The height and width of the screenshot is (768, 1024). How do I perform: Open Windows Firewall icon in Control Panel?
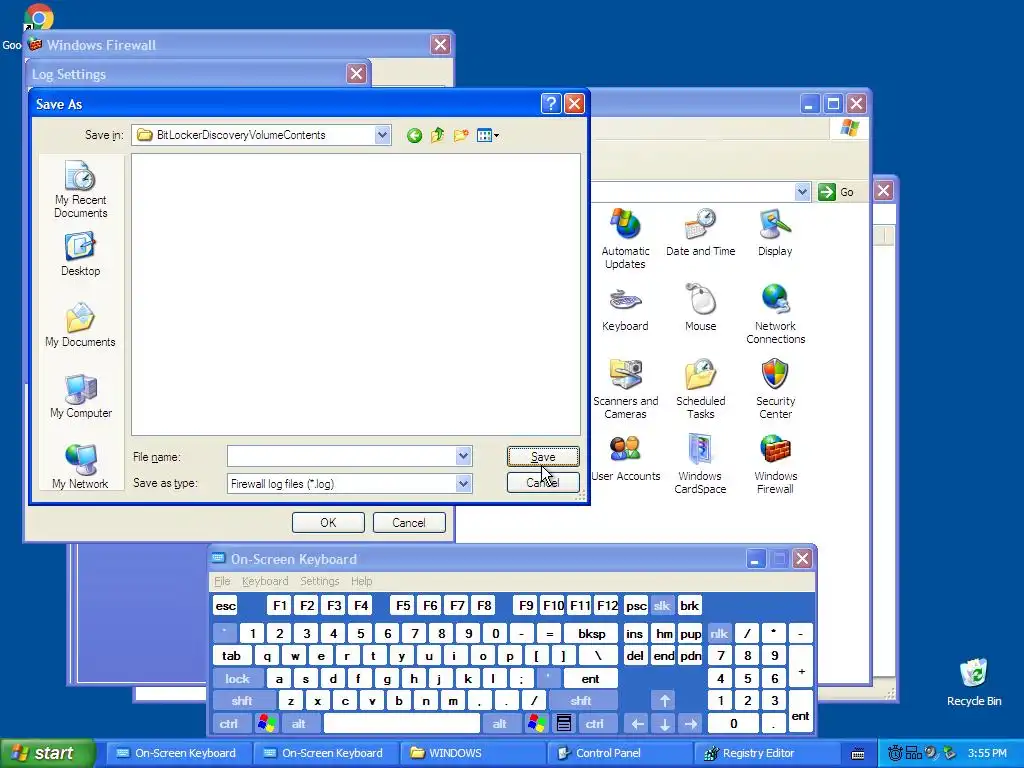775,464
